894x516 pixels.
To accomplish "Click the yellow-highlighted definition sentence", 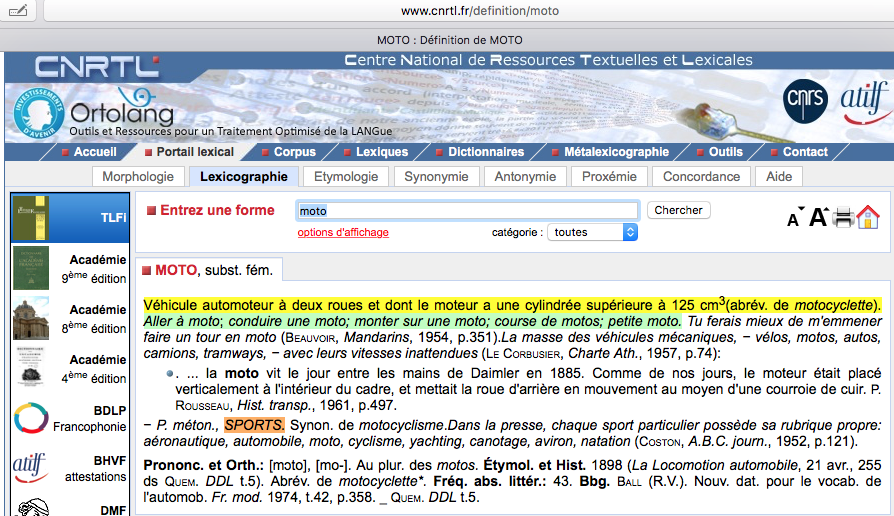I will [x=512, y=305].
